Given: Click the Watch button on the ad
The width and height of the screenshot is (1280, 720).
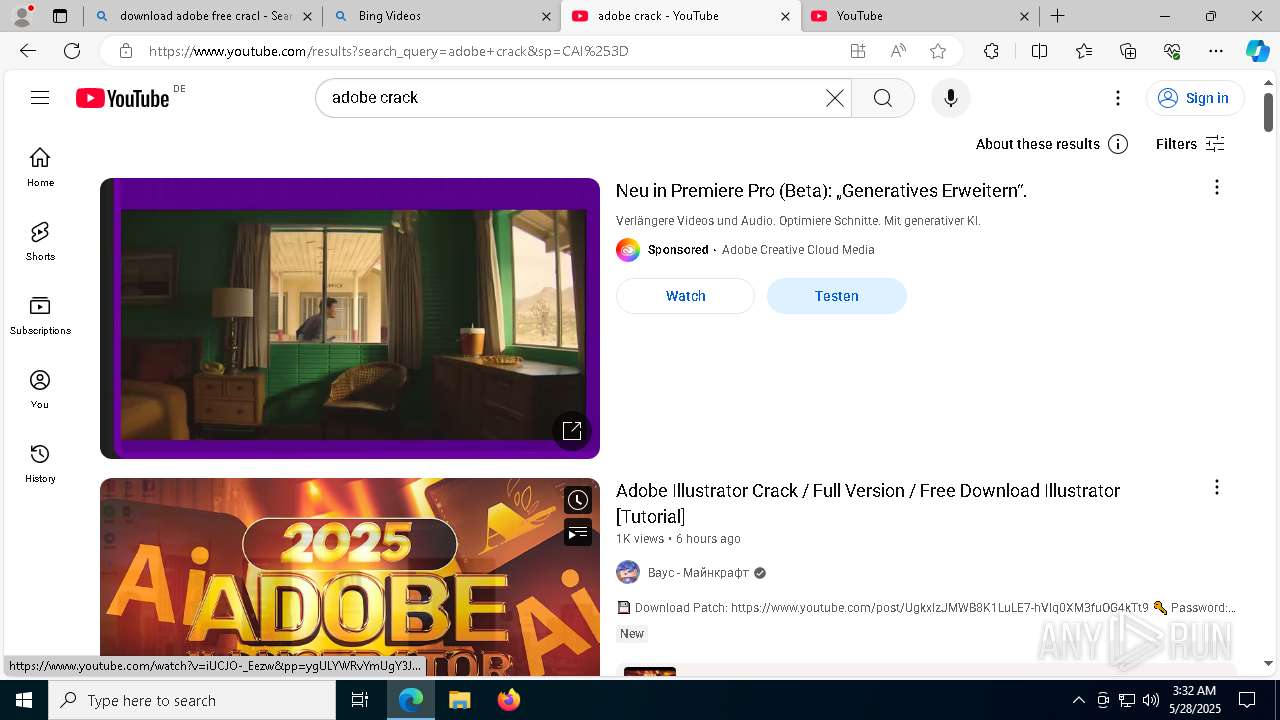Looking at the screenshot, I should (x=685, y=296).
